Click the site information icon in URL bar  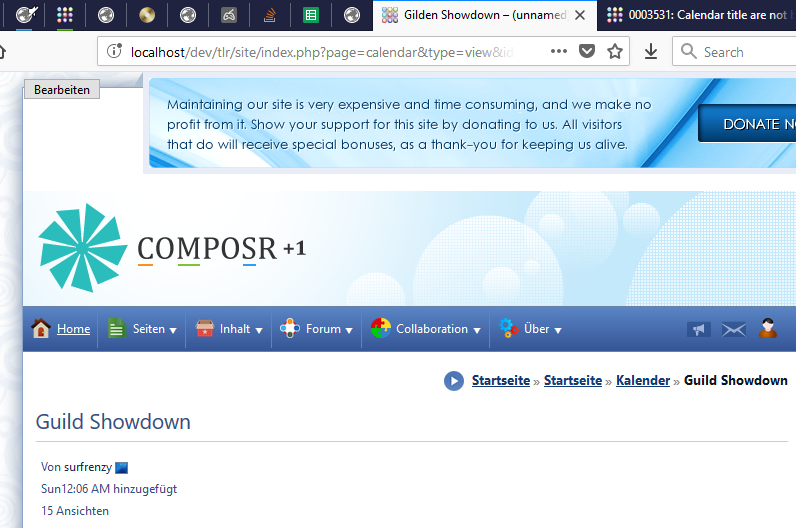tap(114, 51)
